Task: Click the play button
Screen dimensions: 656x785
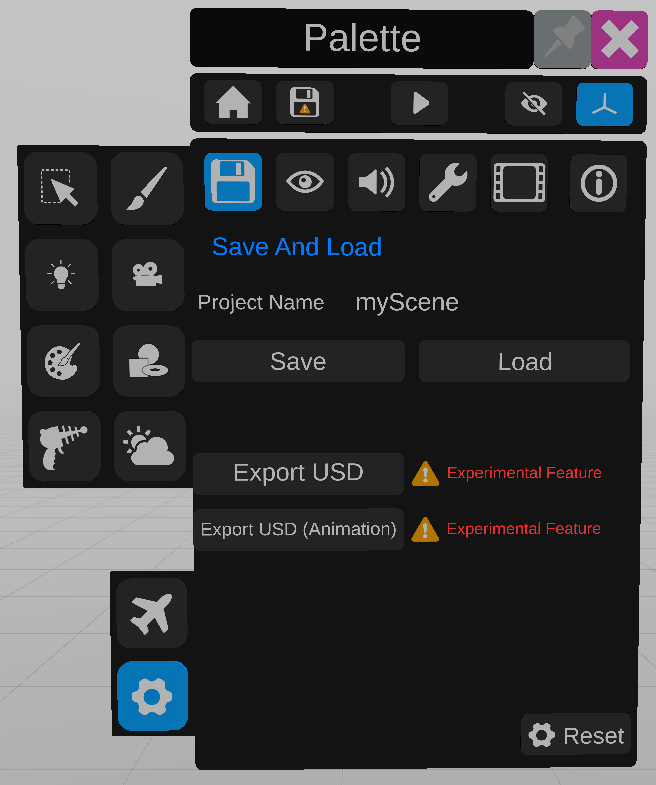Action: click(x=420, y=104)
